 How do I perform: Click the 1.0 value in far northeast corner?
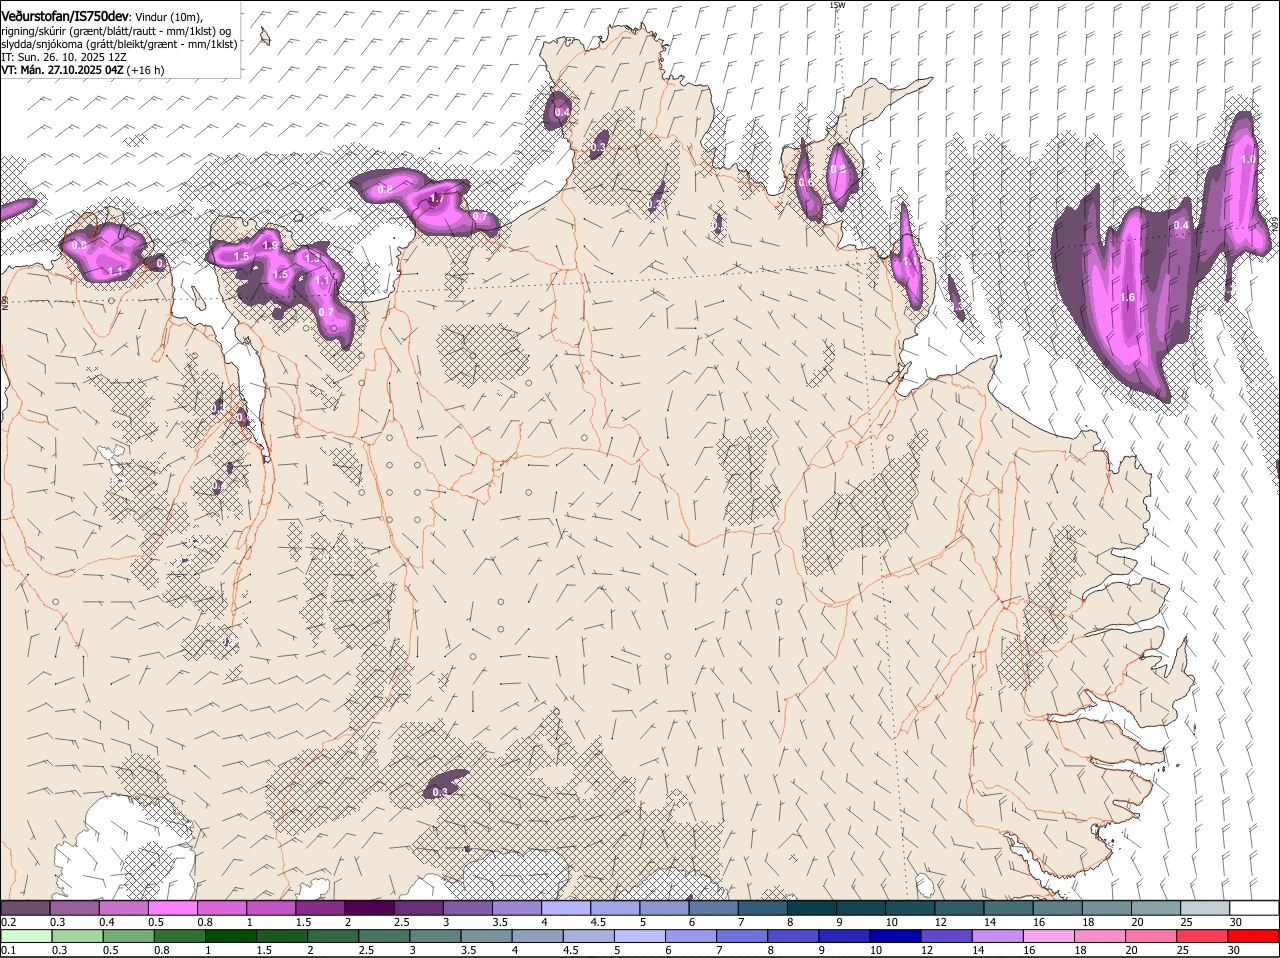pyautogui.click(x=1247, y=159)
